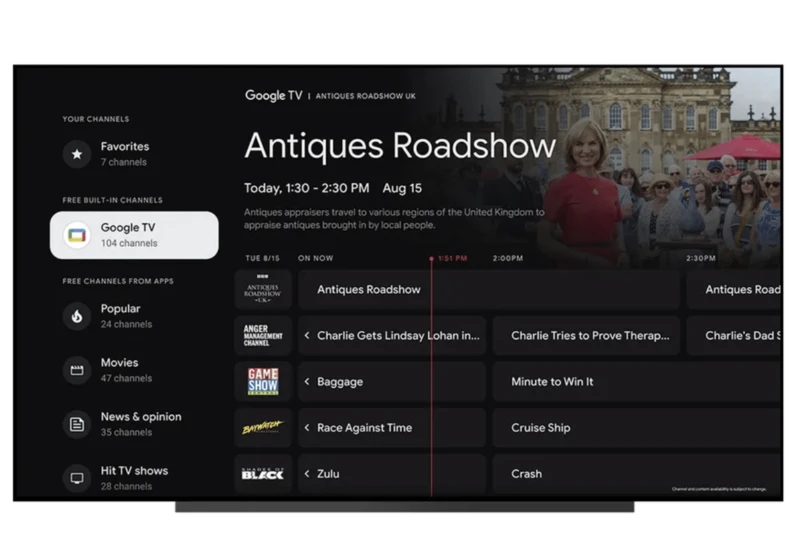The image size is (800, 560).
Task: Click the Aug 15 date text
Action: 402,188
